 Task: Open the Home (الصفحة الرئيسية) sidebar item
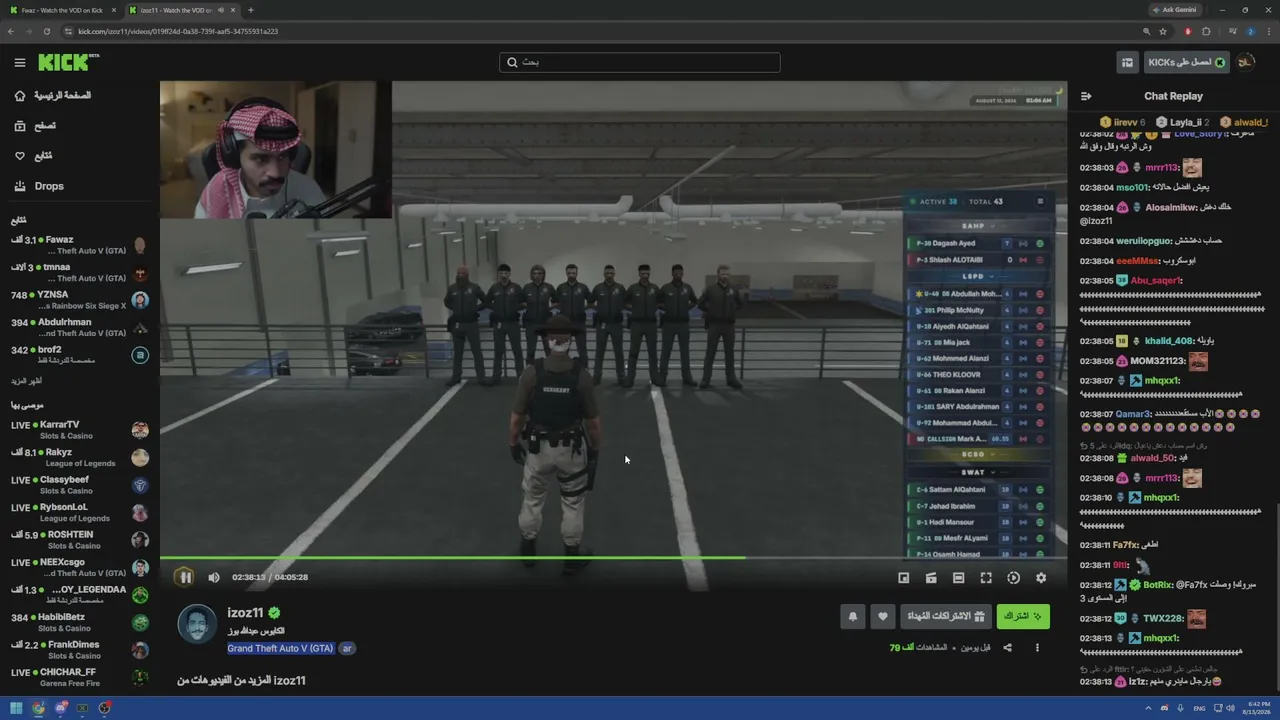[51, 96]
